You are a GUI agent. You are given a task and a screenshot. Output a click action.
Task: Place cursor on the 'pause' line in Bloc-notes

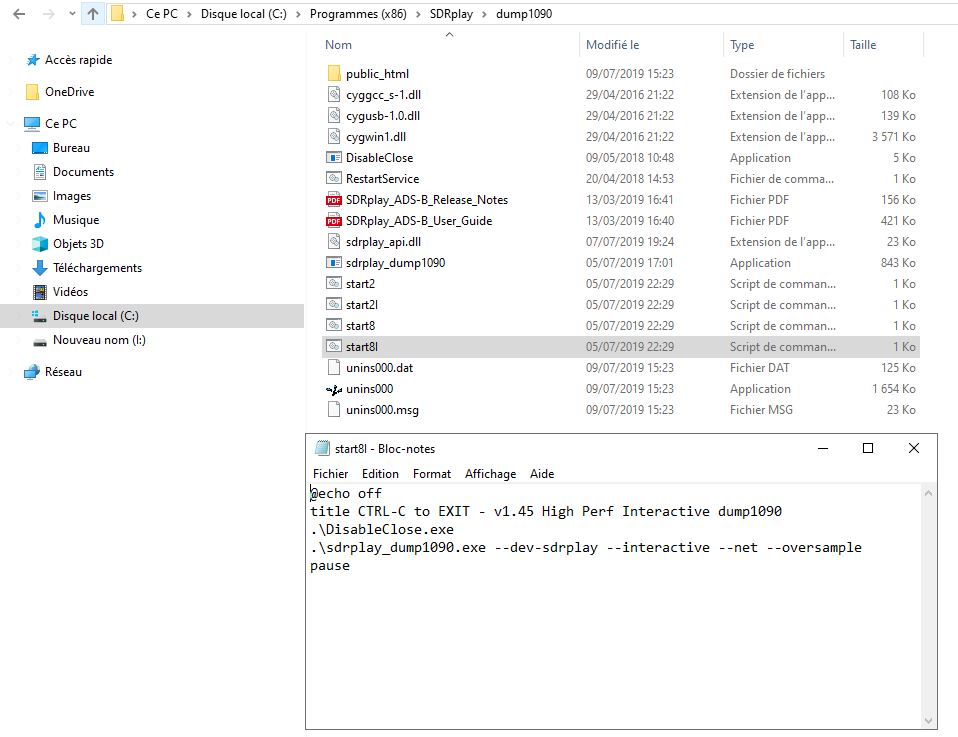[x=330, y=566]
